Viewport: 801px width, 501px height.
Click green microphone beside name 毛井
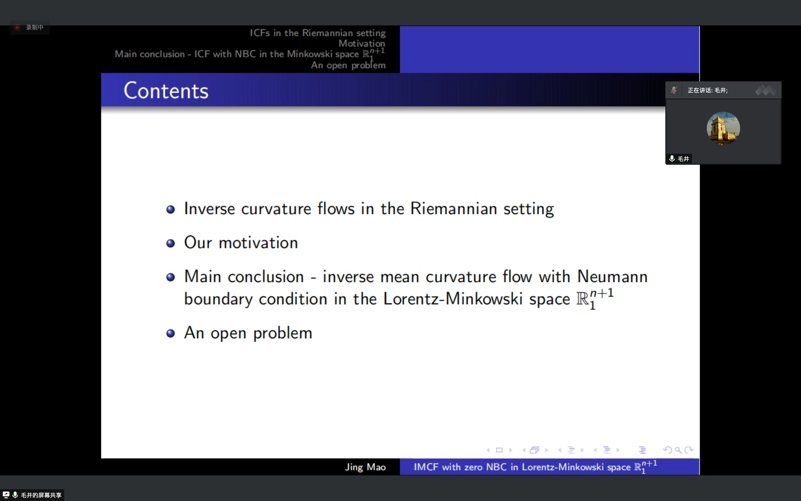672,159
